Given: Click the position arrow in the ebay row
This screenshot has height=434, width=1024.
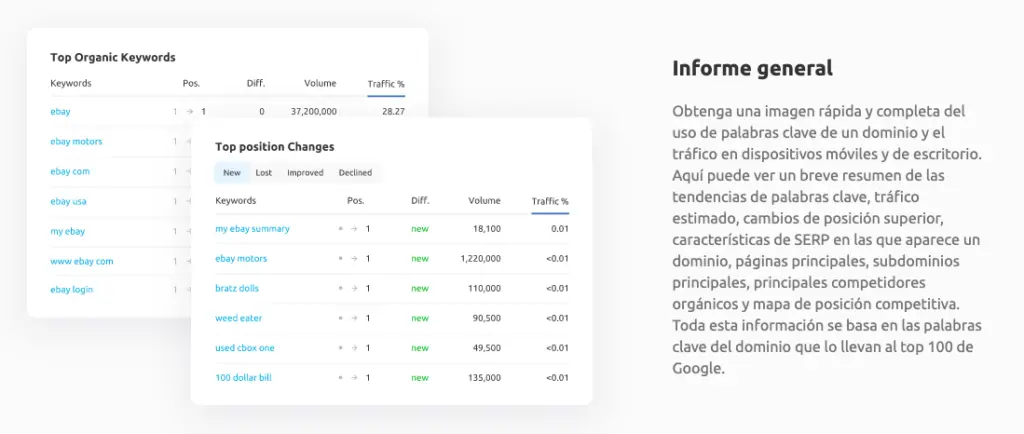Looking at the screenshot, I should (x=189, y=112).
